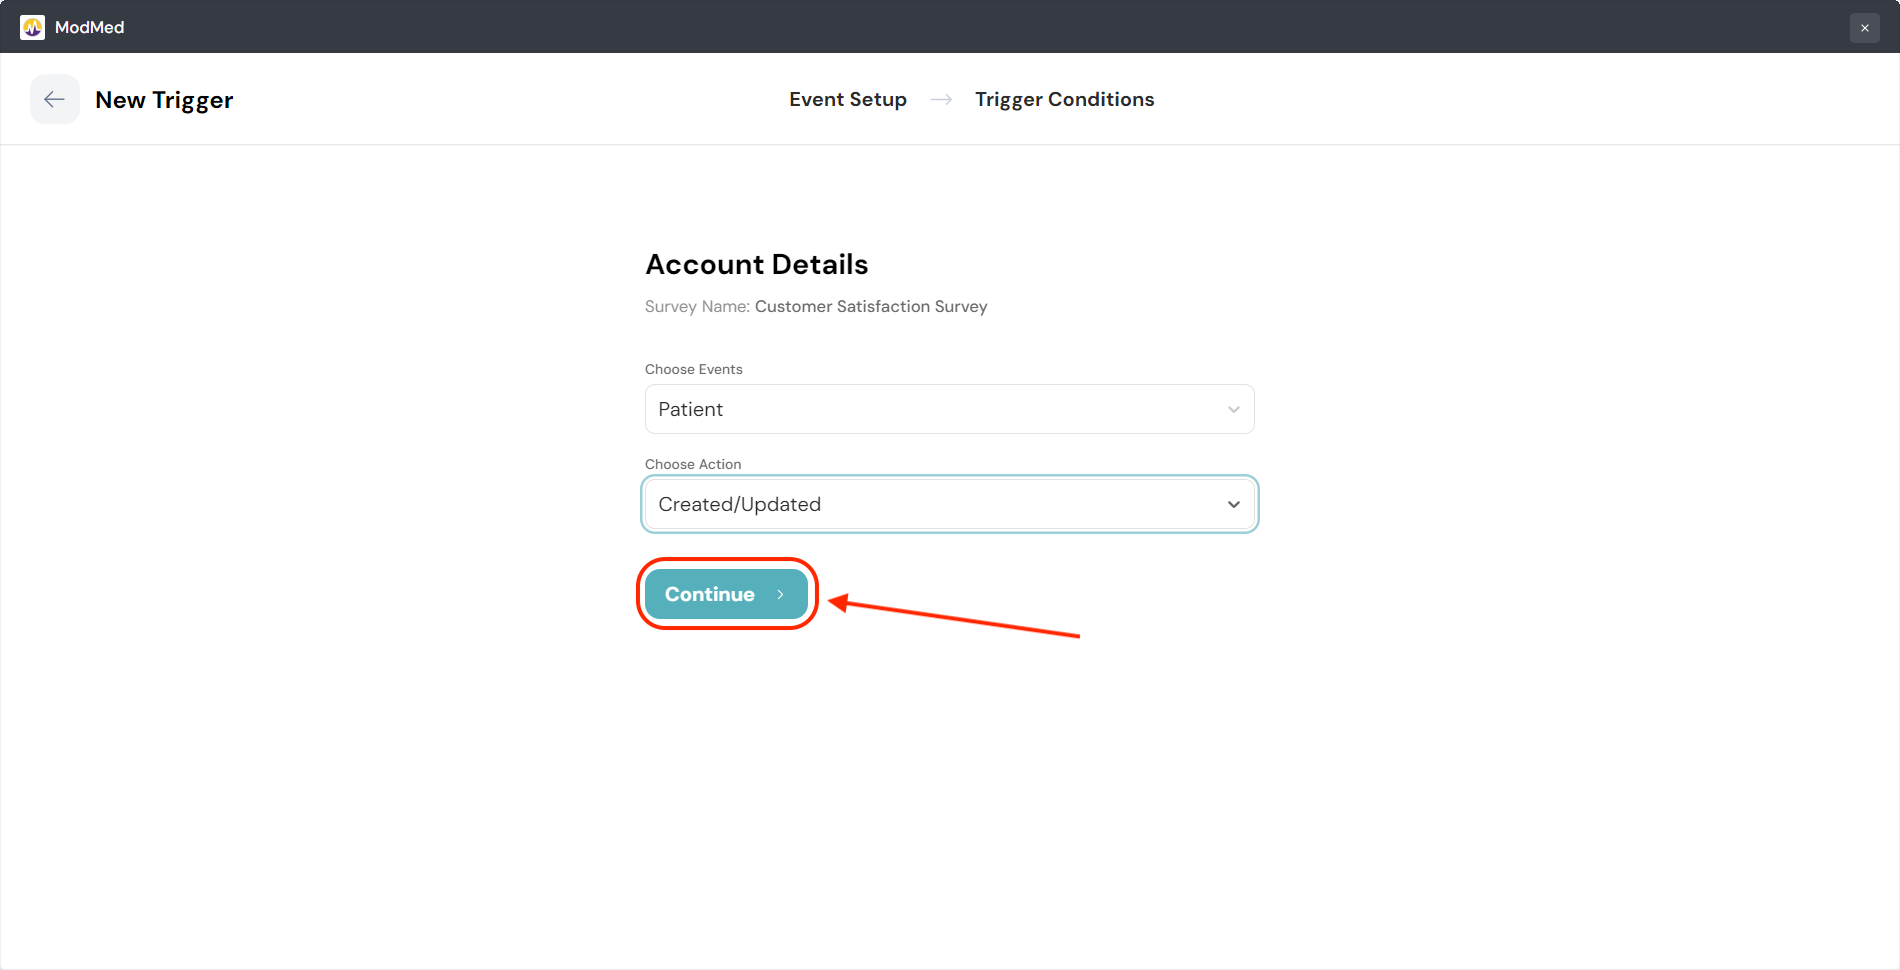
Task: Click the chevron in the Choose Events dropdown
Action: (x=1233, y=409)
